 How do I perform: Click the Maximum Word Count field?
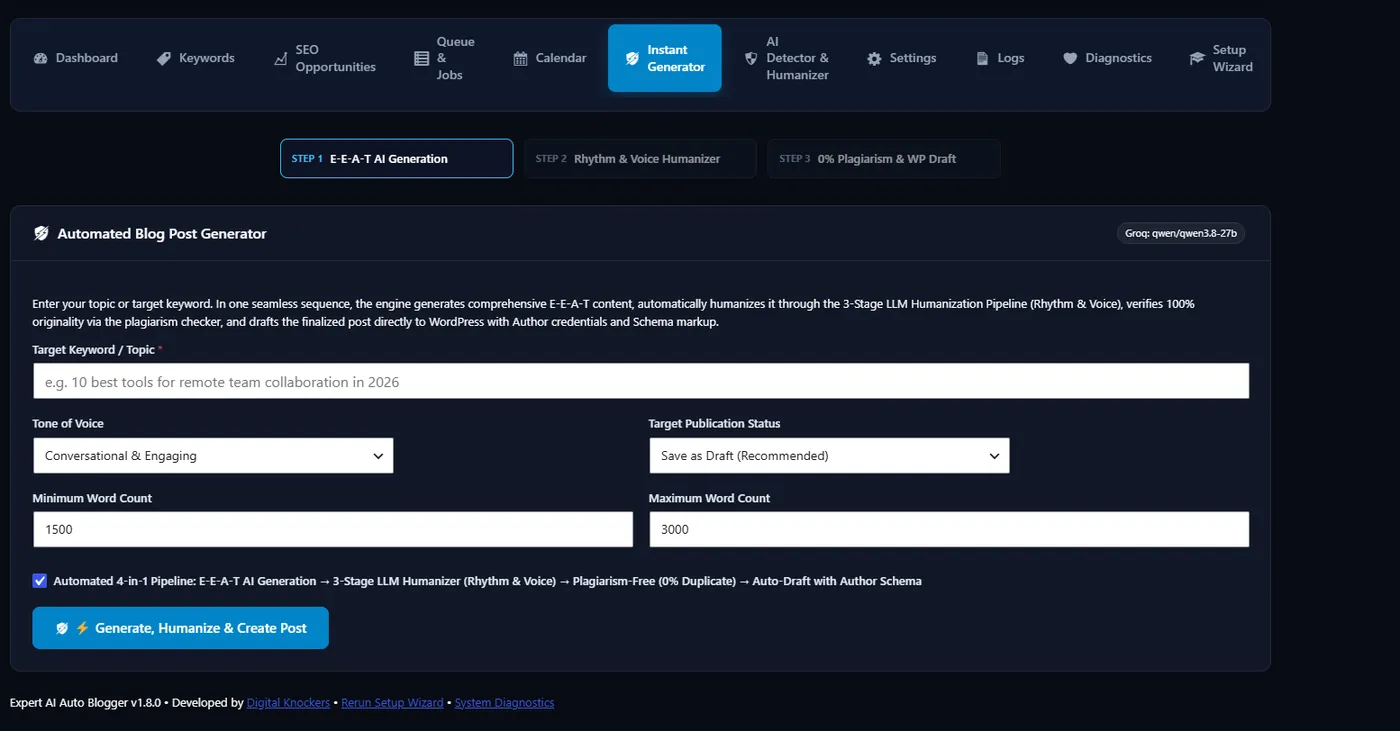click(949, 529)
